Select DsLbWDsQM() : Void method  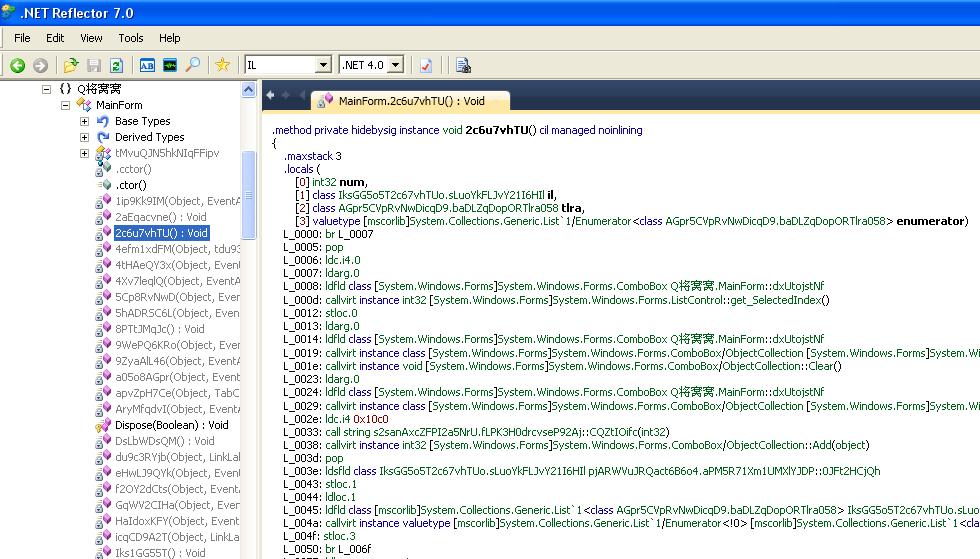tap(164, 441)
